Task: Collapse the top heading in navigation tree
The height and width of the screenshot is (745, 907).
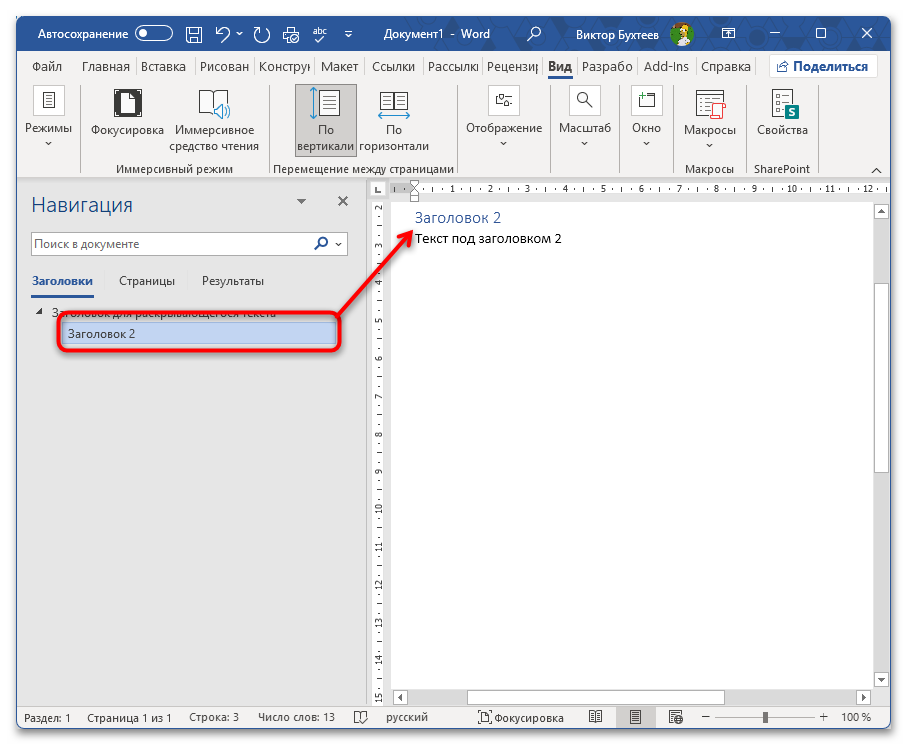Action: click(x=40, y=313)
